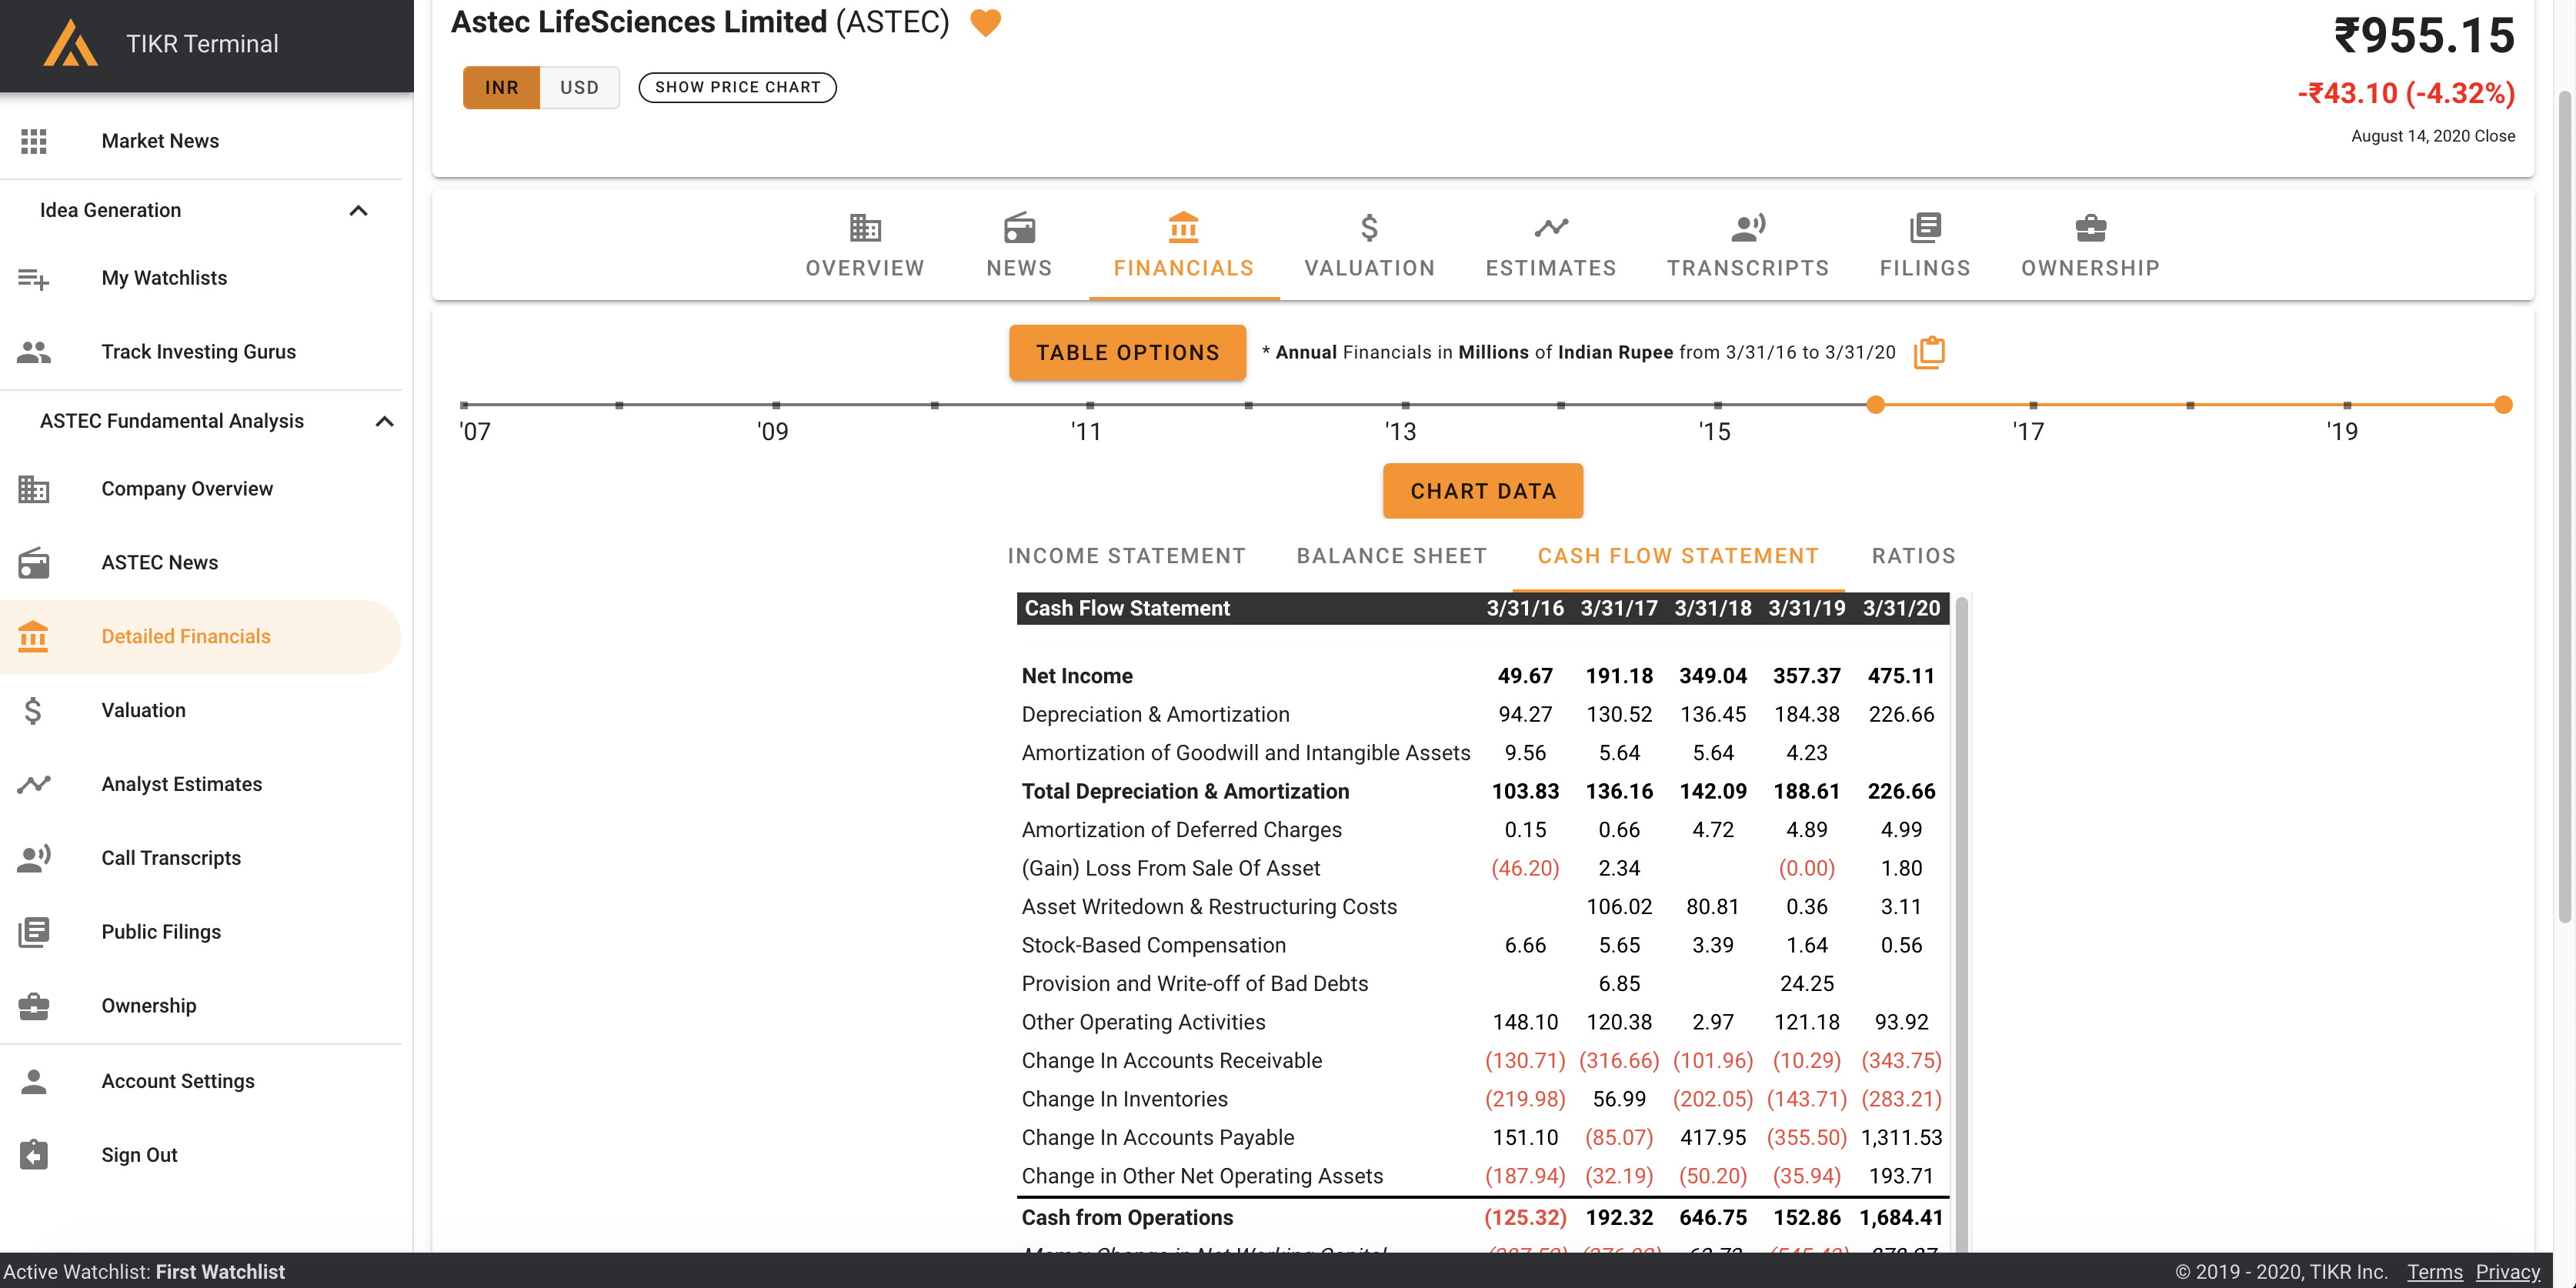Click the '13 tick on the year timeline
This screenshot has width=2576, height=1288.
(x=1405, y=405)
